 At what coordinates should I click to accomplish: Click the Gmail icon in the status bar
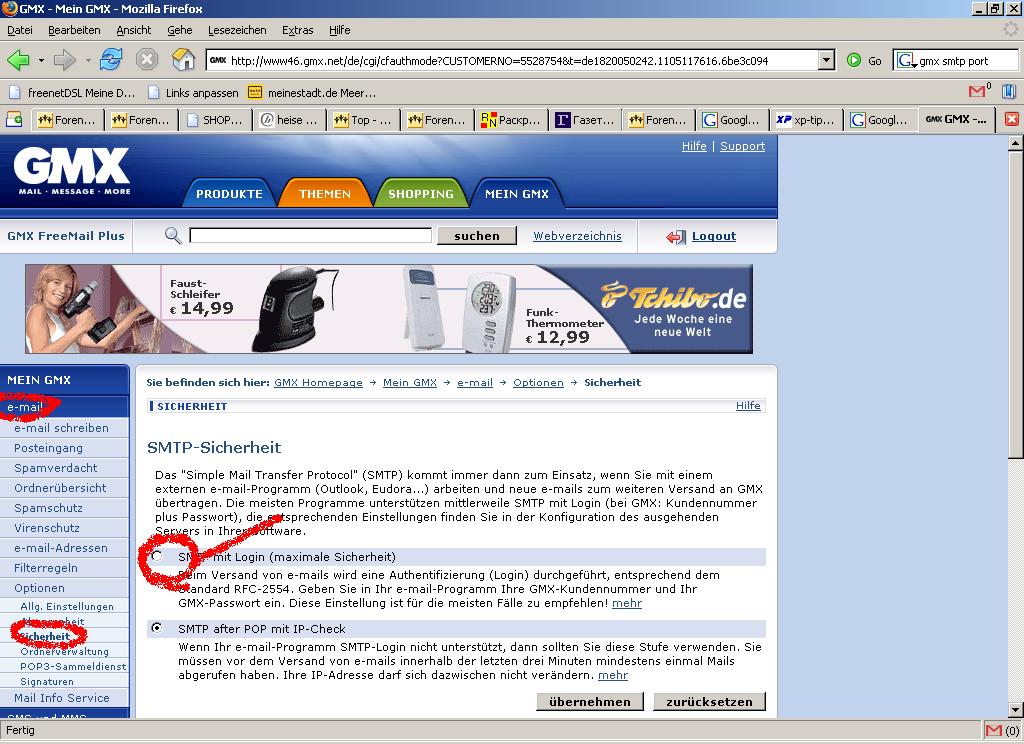(x=994, y=730)
